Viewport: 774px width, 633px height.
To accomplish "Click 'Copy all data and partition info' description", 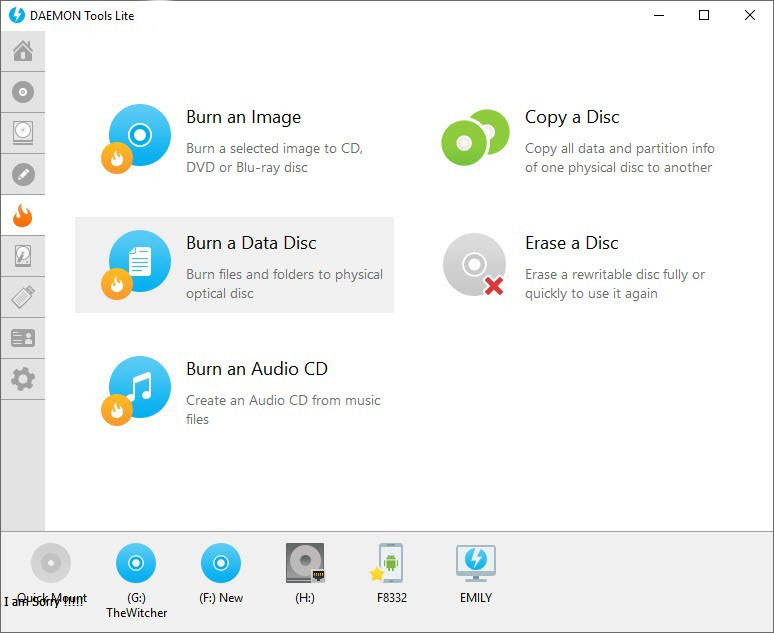I will click(619, 158).
